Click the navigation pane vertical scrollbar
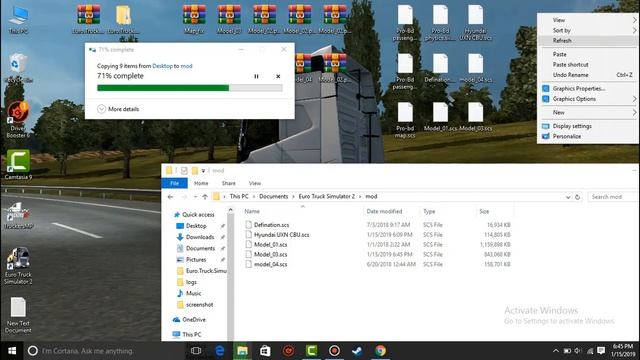This screenshot has height=360, width=640. pos(231,273)
